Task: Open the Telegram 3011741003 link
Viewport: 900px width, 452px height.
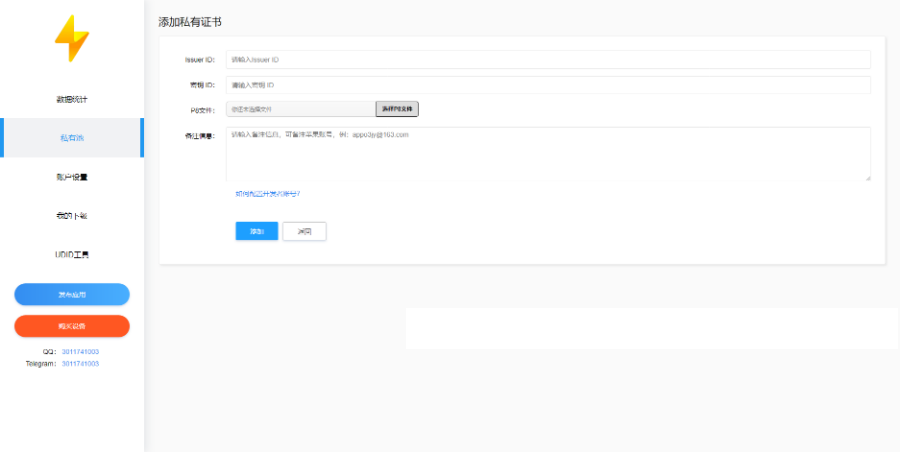Action: point(80,364)
